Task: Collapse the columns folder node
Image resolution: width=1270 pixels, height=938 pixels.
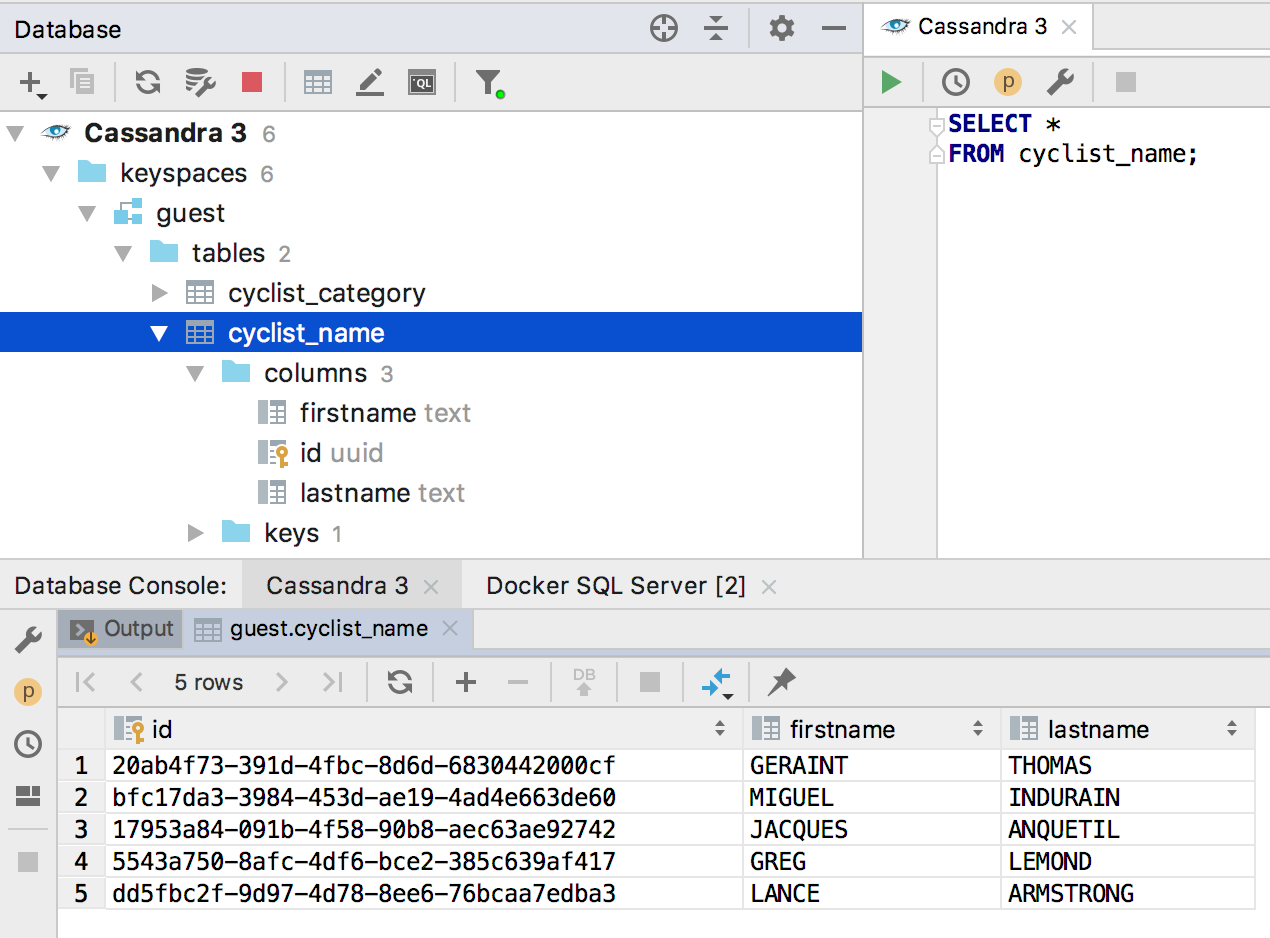Action: (195, 373)
